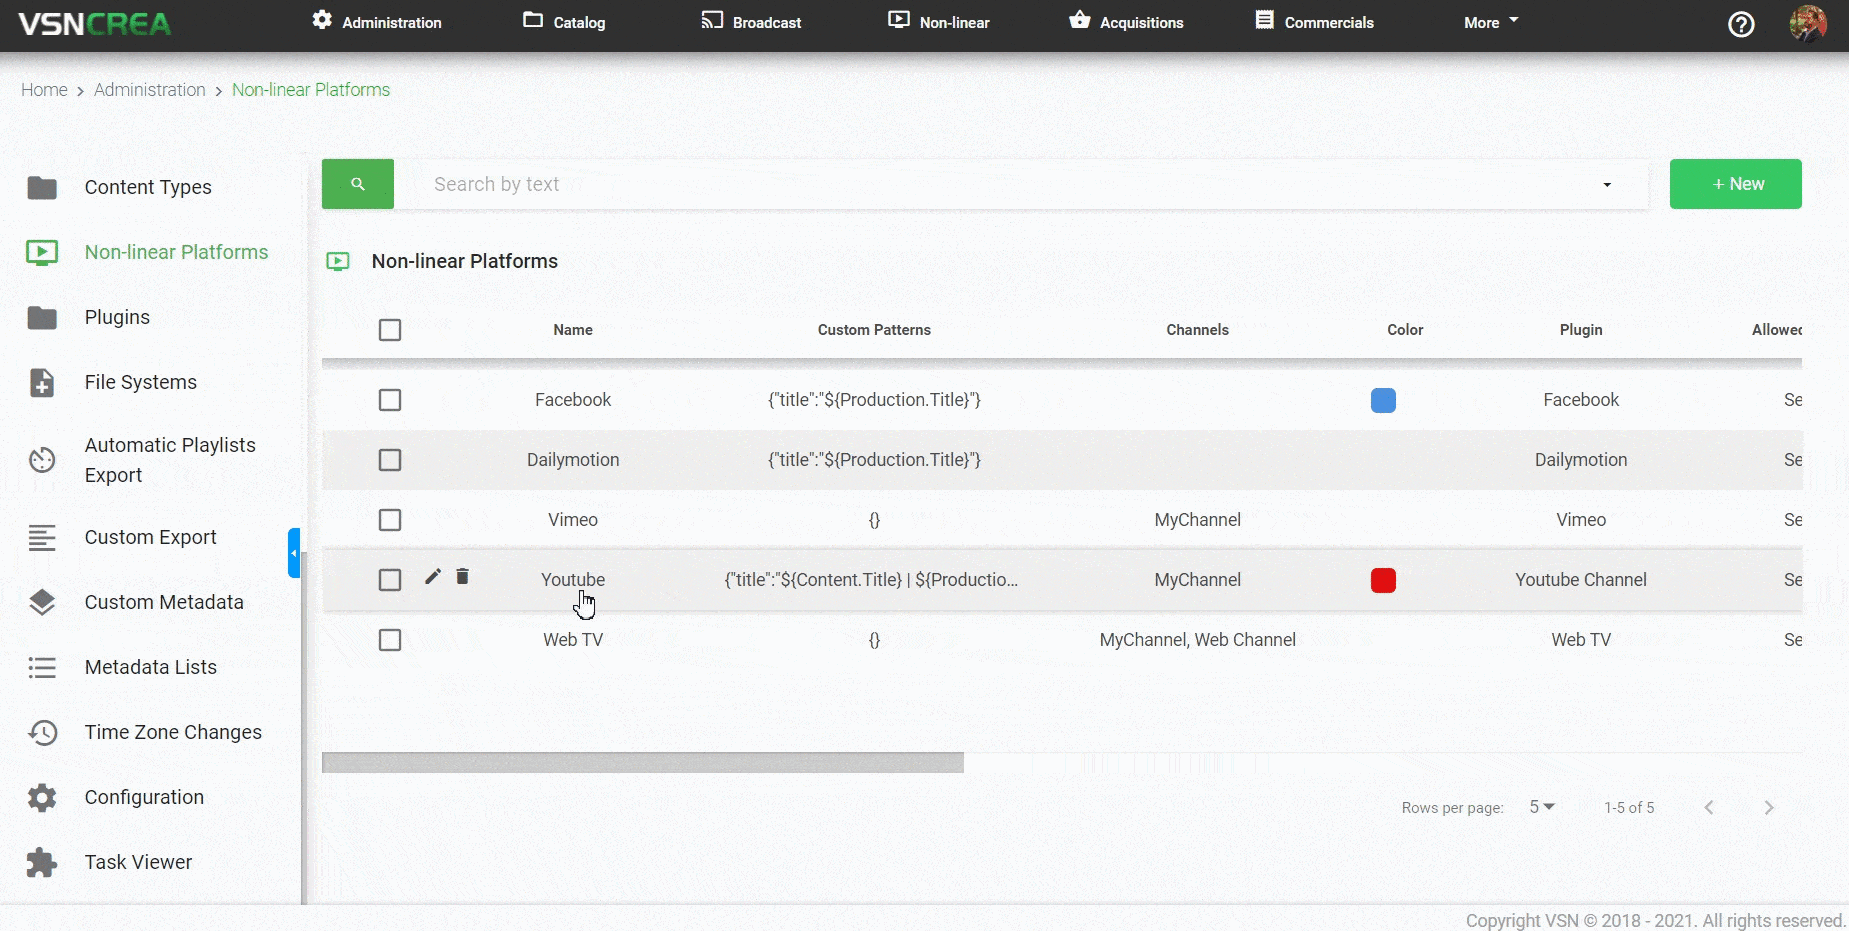This screenshot has height=931, width=1849.
Task: Open the Catalog menu
Action: (x=564, y=22)
